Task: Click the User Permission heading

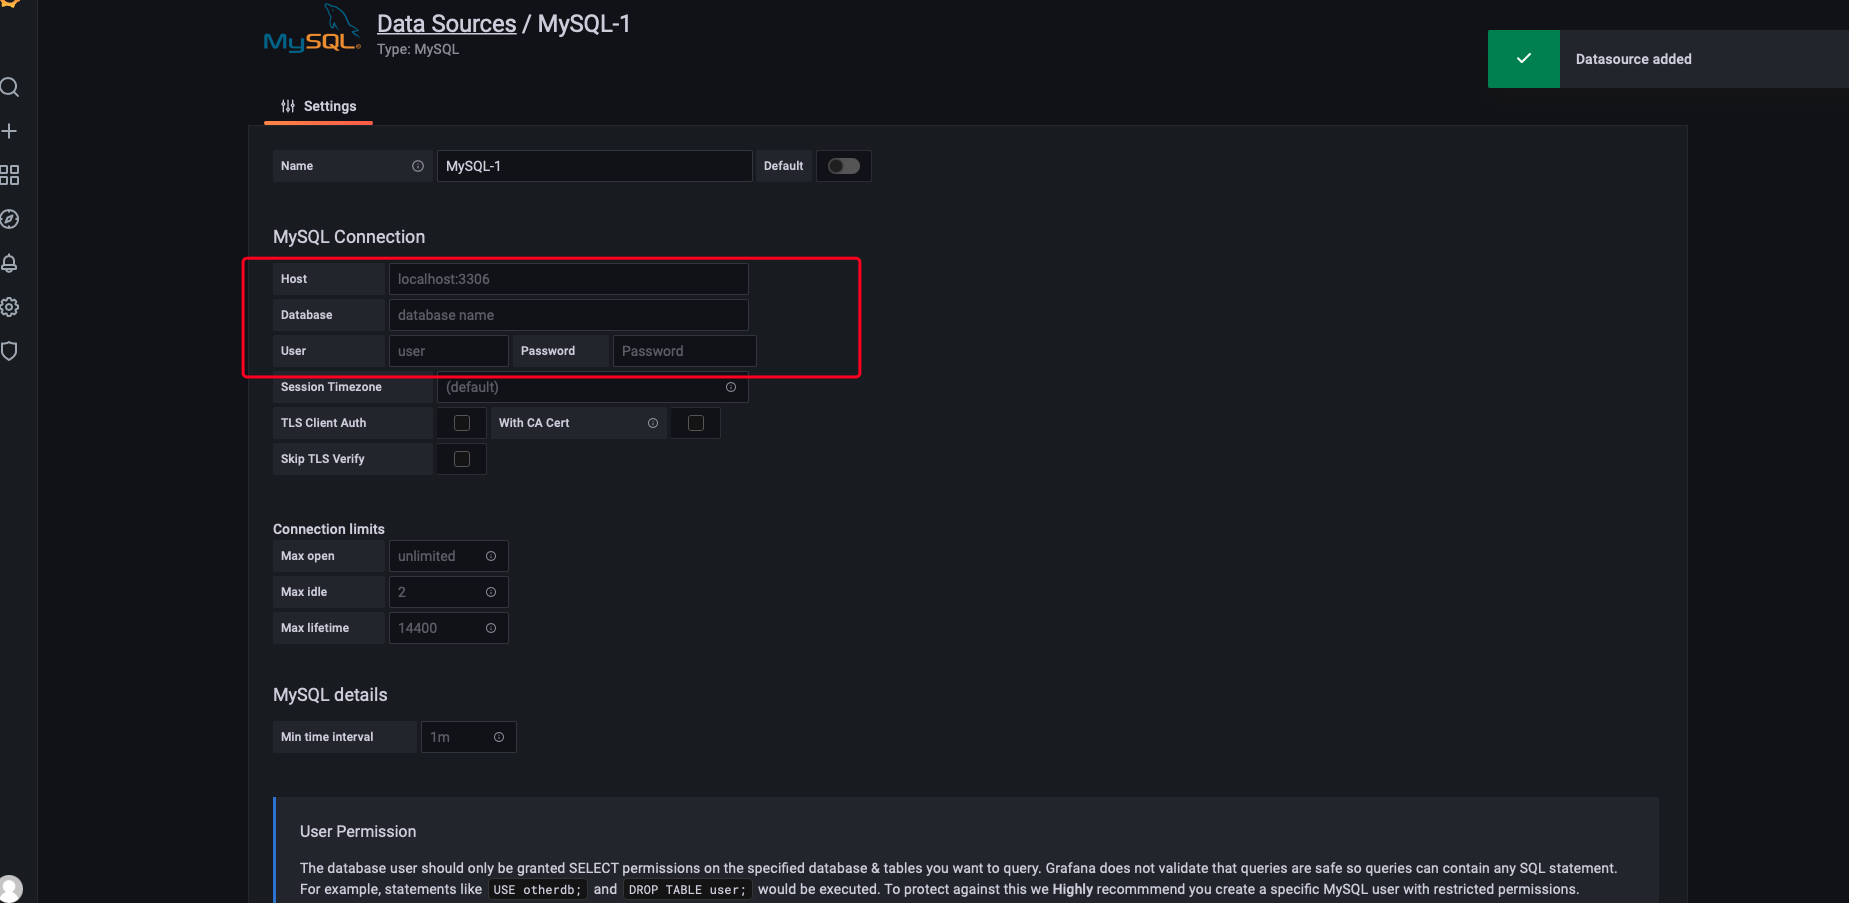Action: [x=358, y=832]
